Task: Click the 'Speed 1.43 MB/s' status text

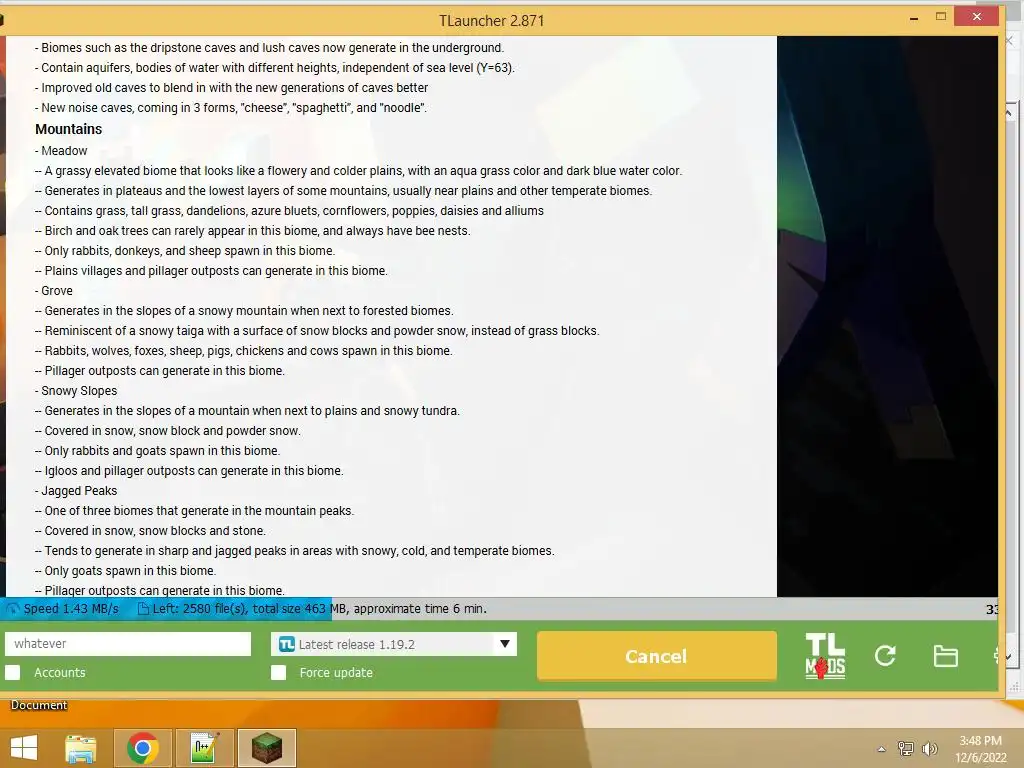Action: [71, 609]
